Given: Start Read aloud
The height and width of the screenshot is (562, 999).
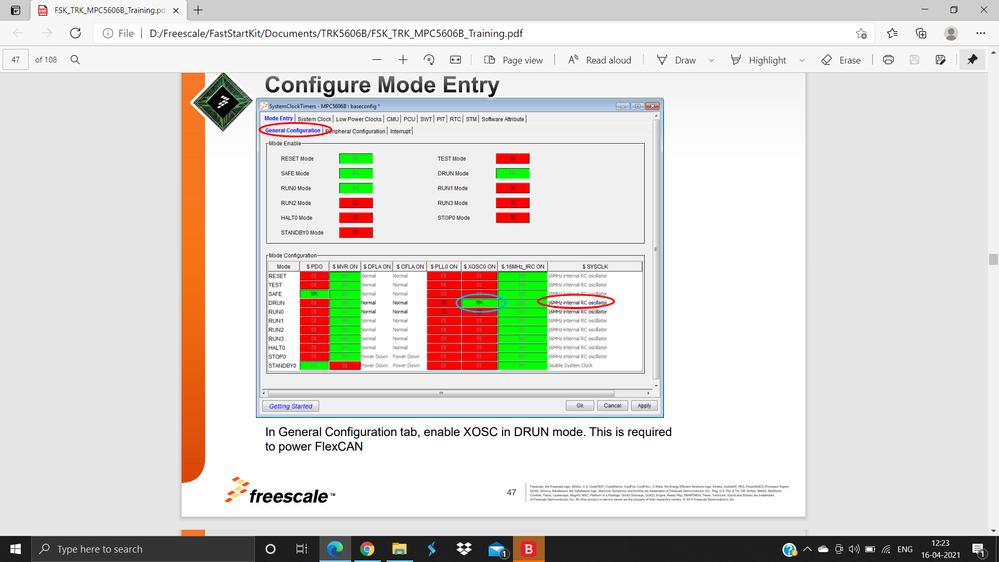Looking at the screenshot, I should pos(599,60).
